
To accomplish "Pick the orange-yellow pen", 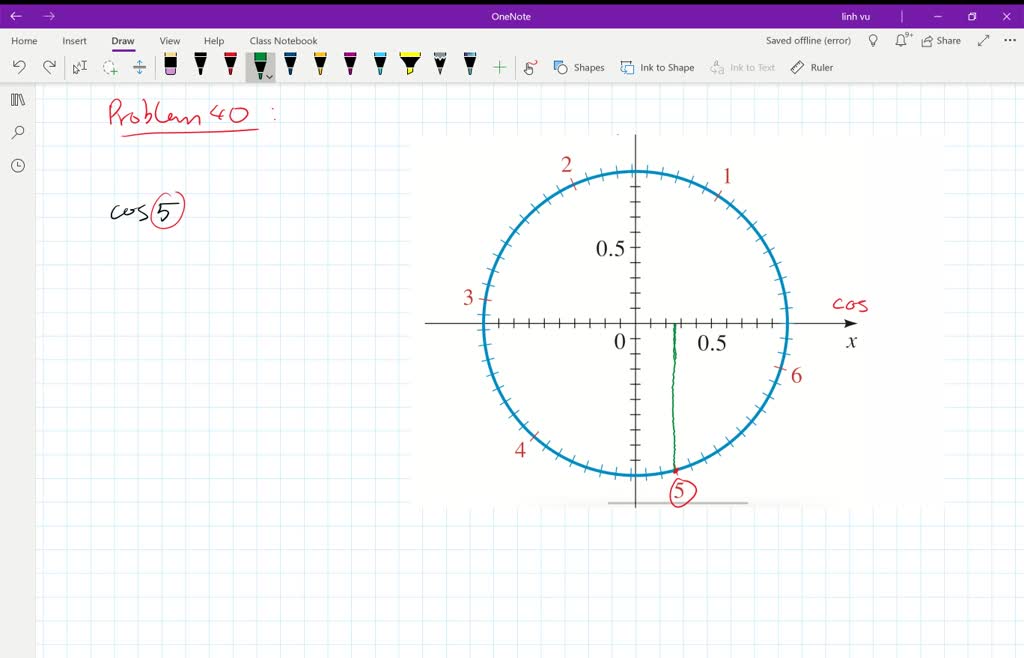I will (320, 64).
